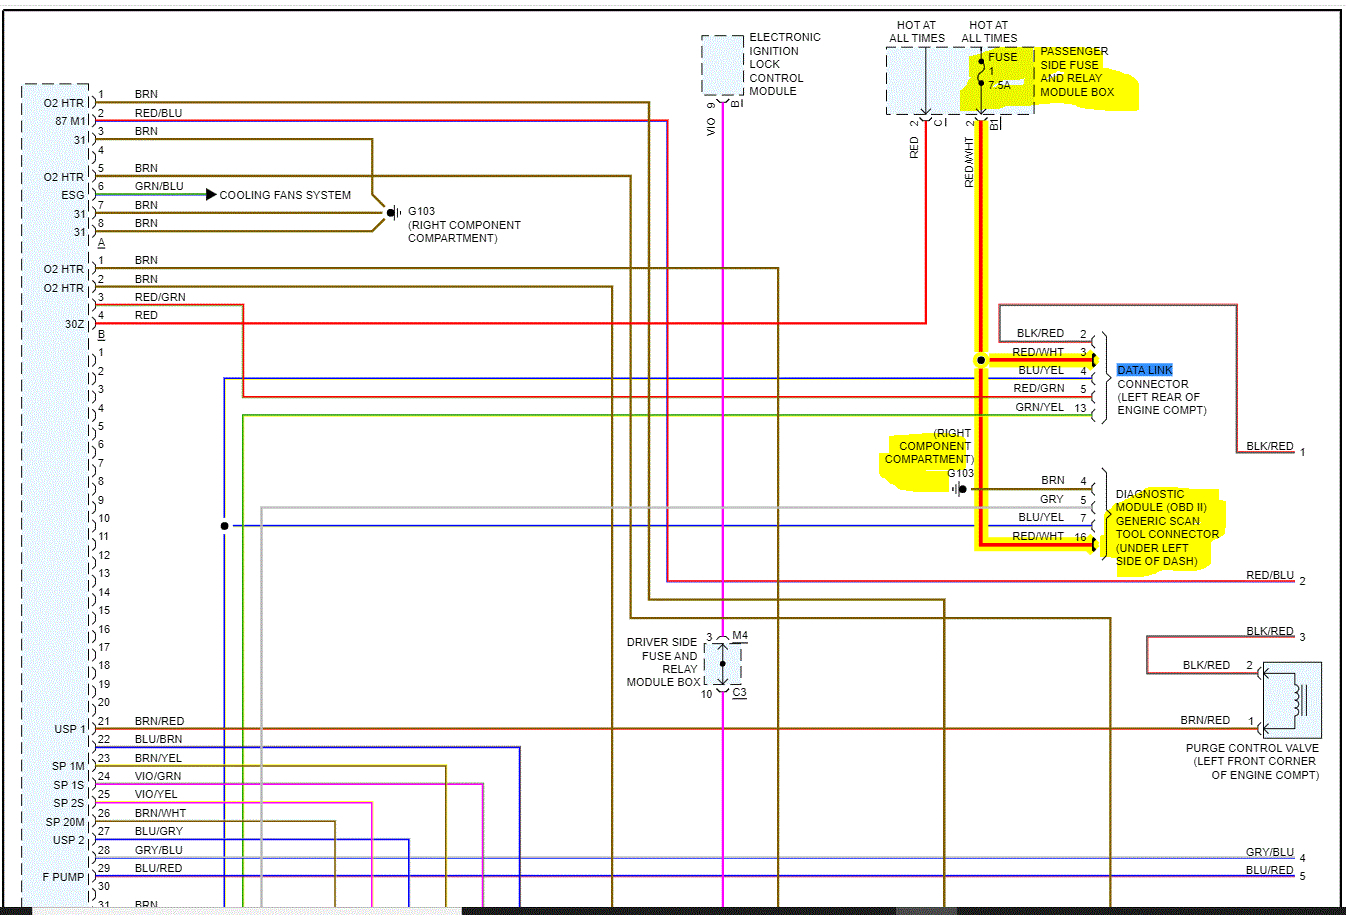Viewport: 1346px width, 915px height.
Task: Click the 30Z terminal label
Action: point(75,324)
